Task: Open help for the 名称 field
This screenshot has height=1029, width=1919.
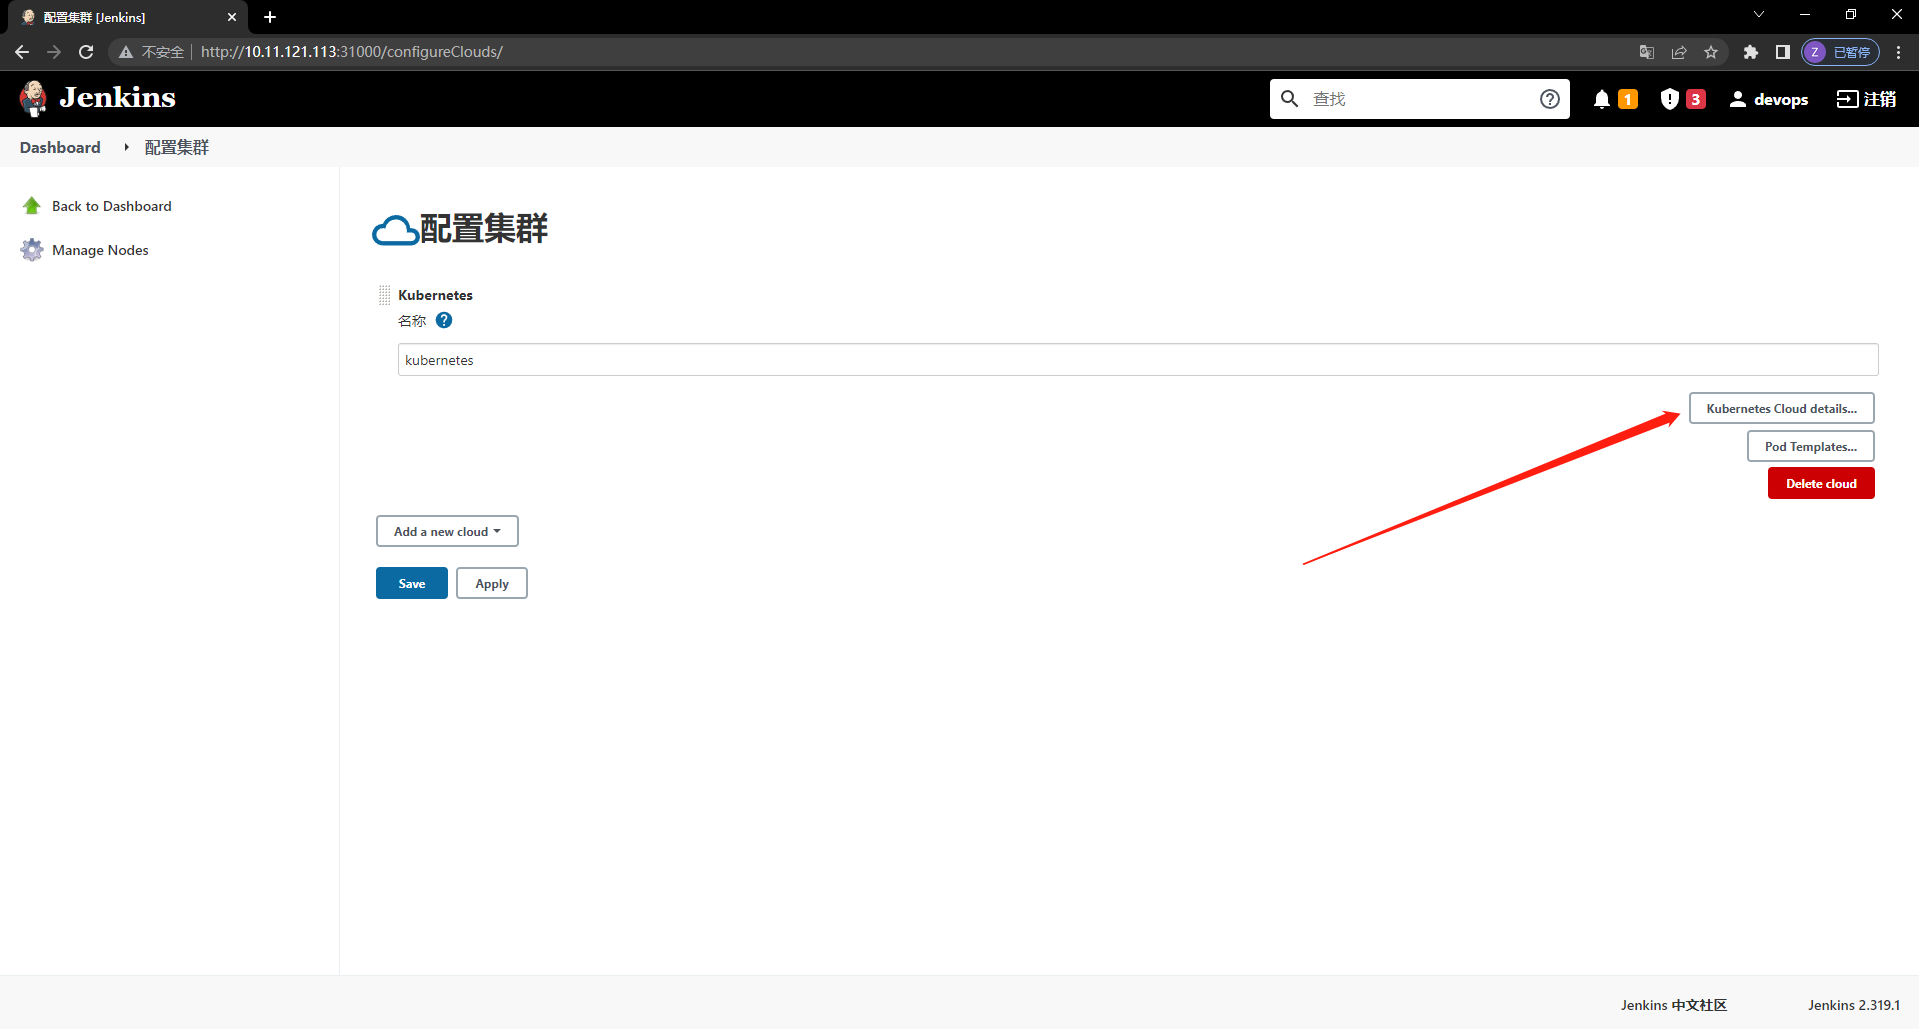Action: pos(444,320)
